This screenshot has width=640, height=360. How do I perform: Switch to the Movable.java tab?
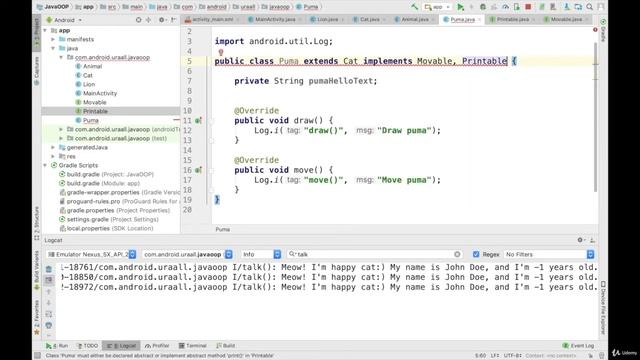tap(566, 20)
